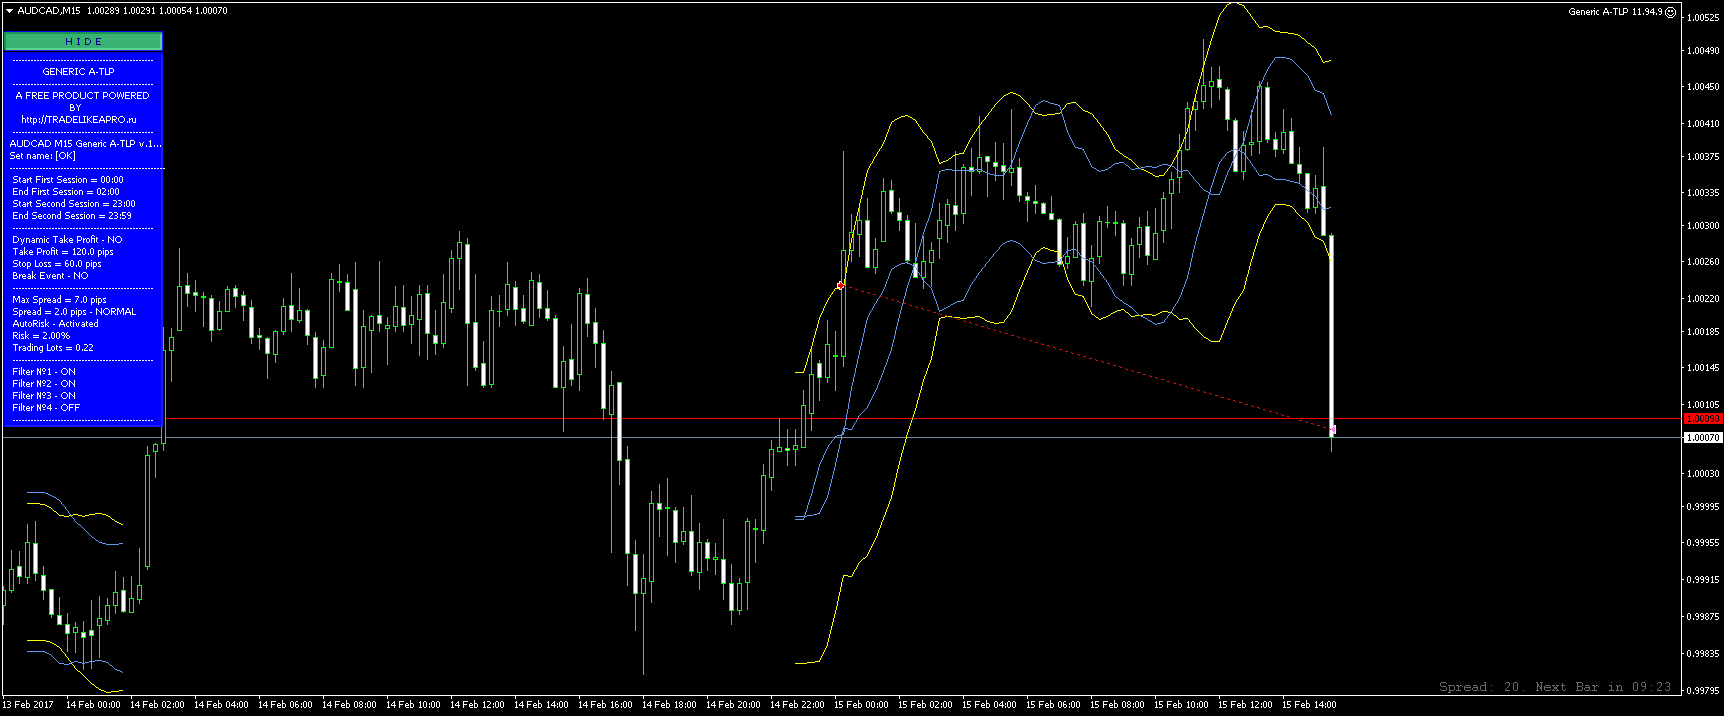Screen dimensions: 1724x716
Task: Click 'End First Session = 02:00'
Action: [66, 192]
